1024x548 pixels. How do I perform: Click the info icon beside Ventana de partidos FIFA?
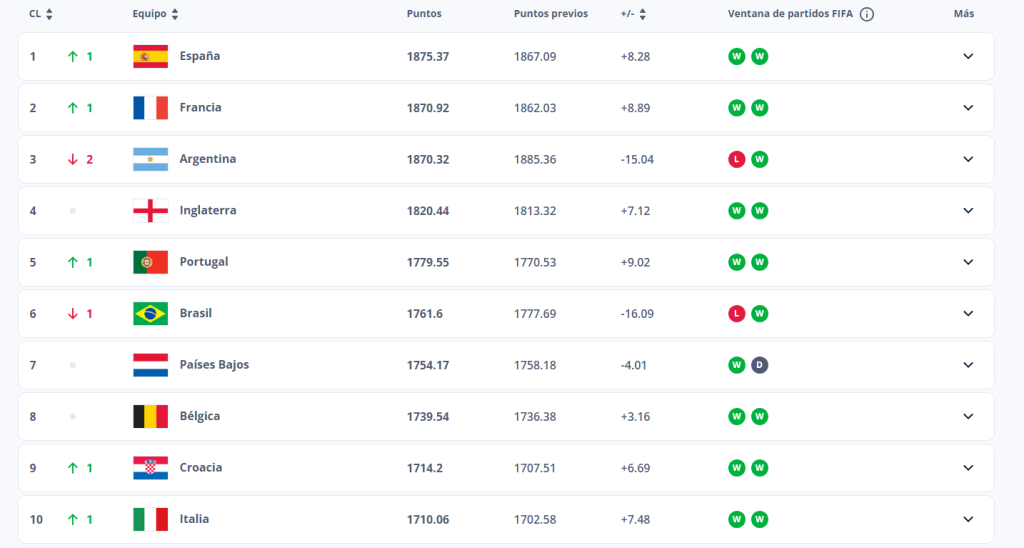[867, 15]
